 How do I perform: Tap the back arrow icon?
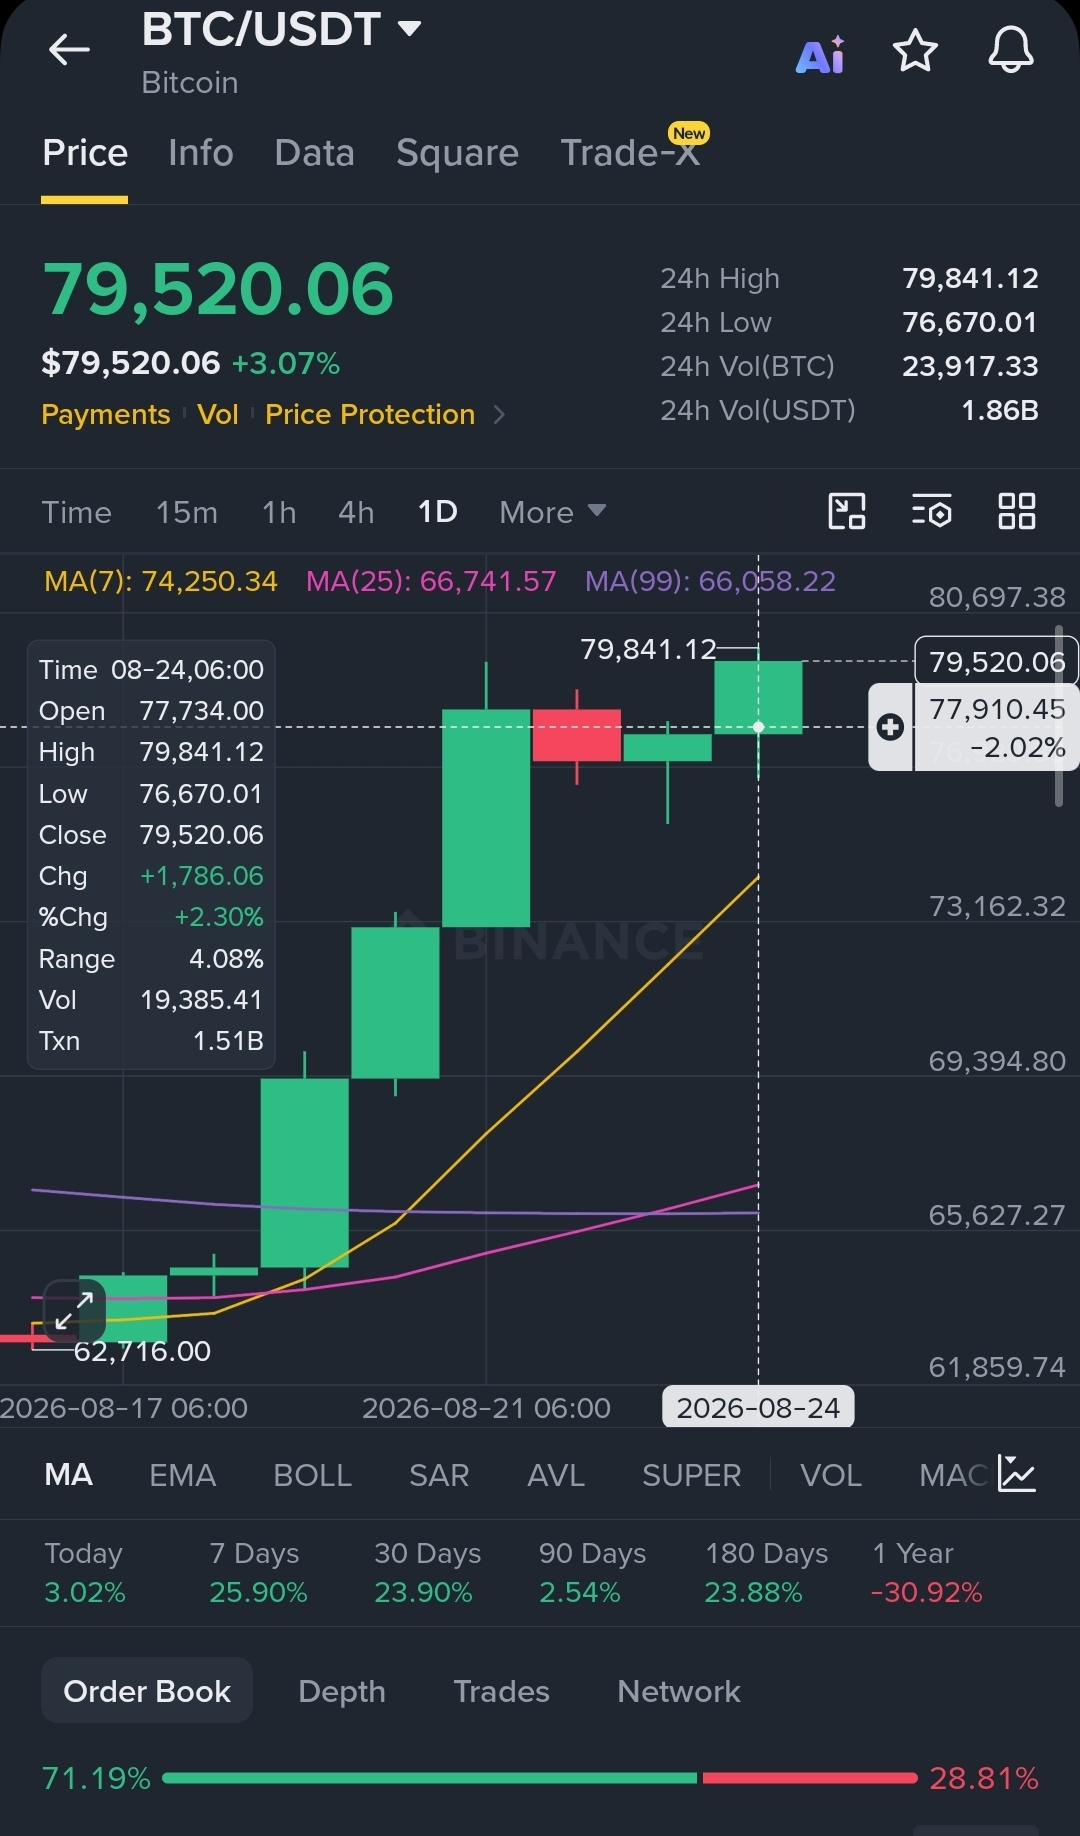pyautogui.click(x=69, y=49)
